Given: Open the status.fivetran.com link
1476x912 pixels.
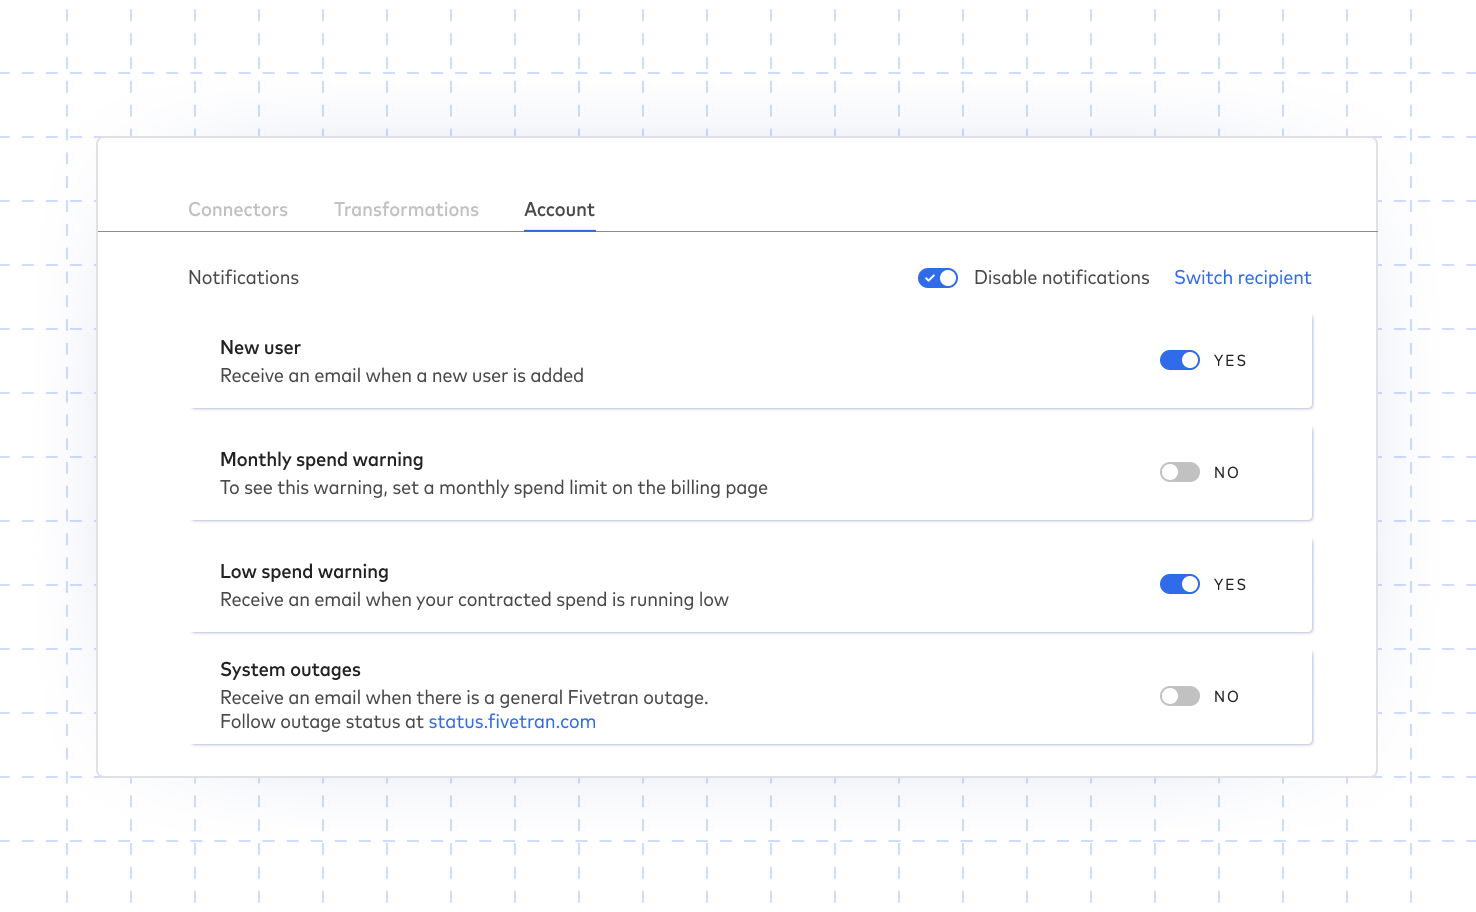Looking at the screenshot, I should click(x=512, y=722).
